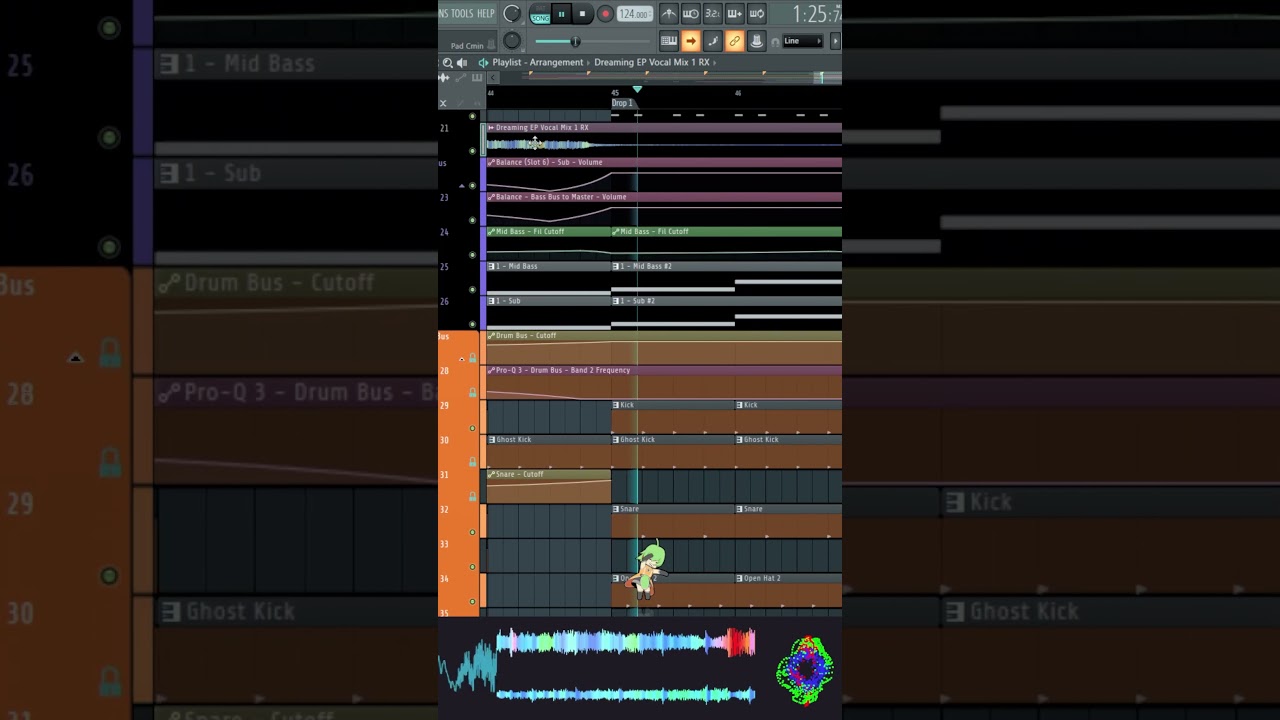Toggle the lock on track 28

tap(473, 392)
